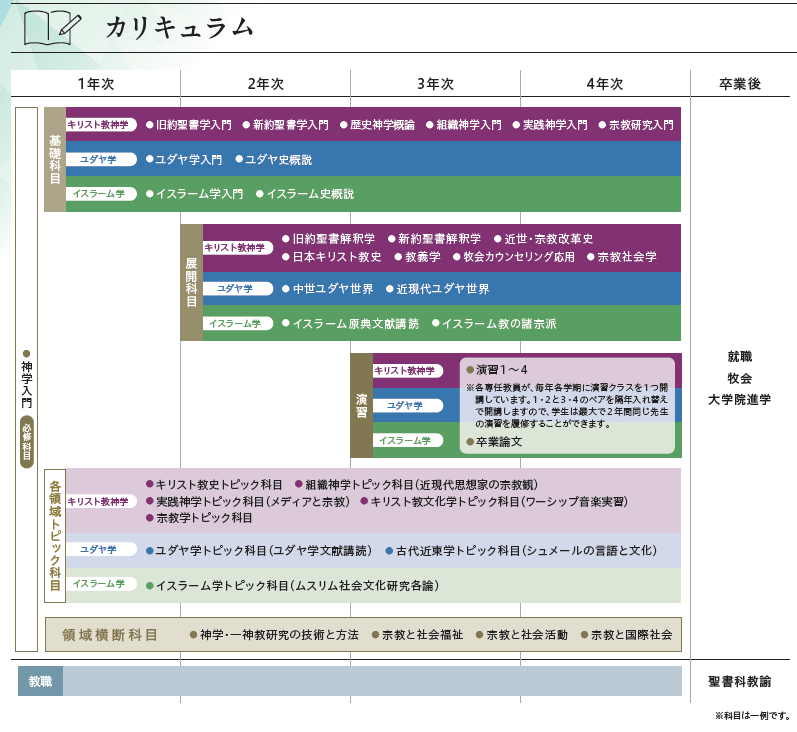Click 歴史神学概論 course
Viewport: 797px width, 732px height.
[378, 125]
